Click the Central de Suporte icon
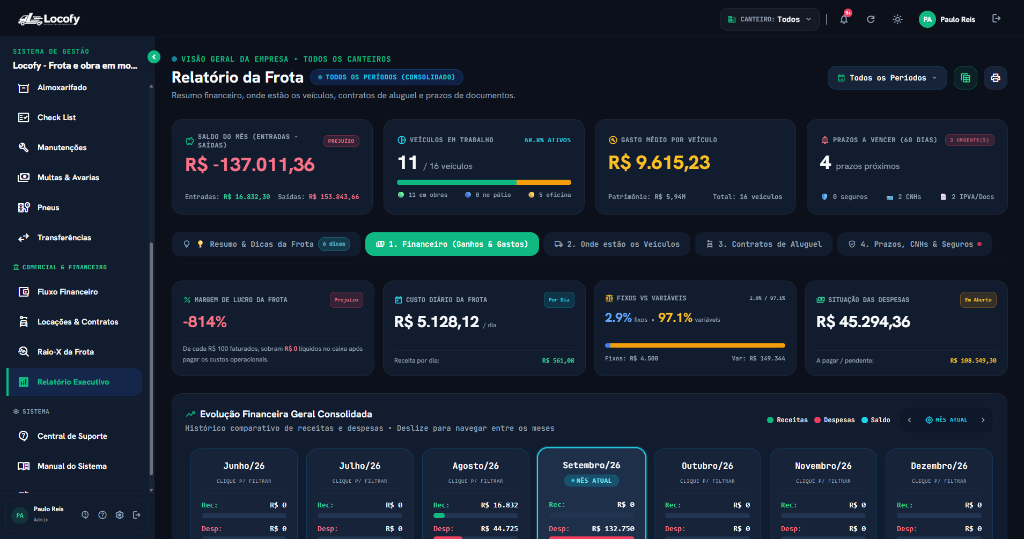Viewport: 1024px width, 539px height. coord(24,436)
